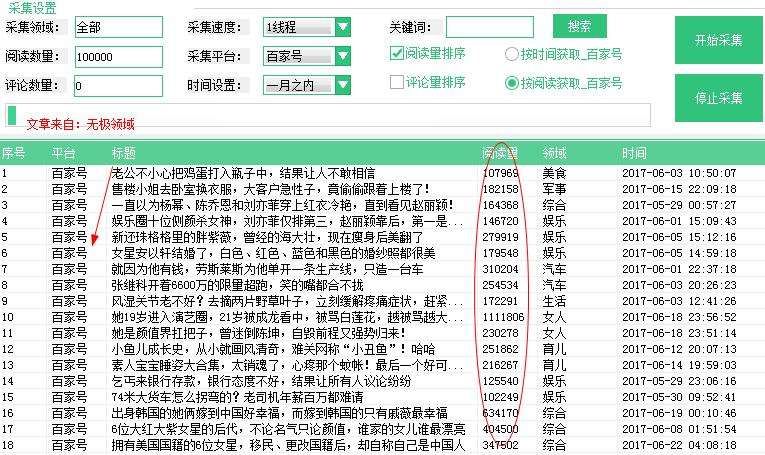Stop collecting with 停止采集 button
The width and height of the screenshot is (765, 455).
coord(719,98)
